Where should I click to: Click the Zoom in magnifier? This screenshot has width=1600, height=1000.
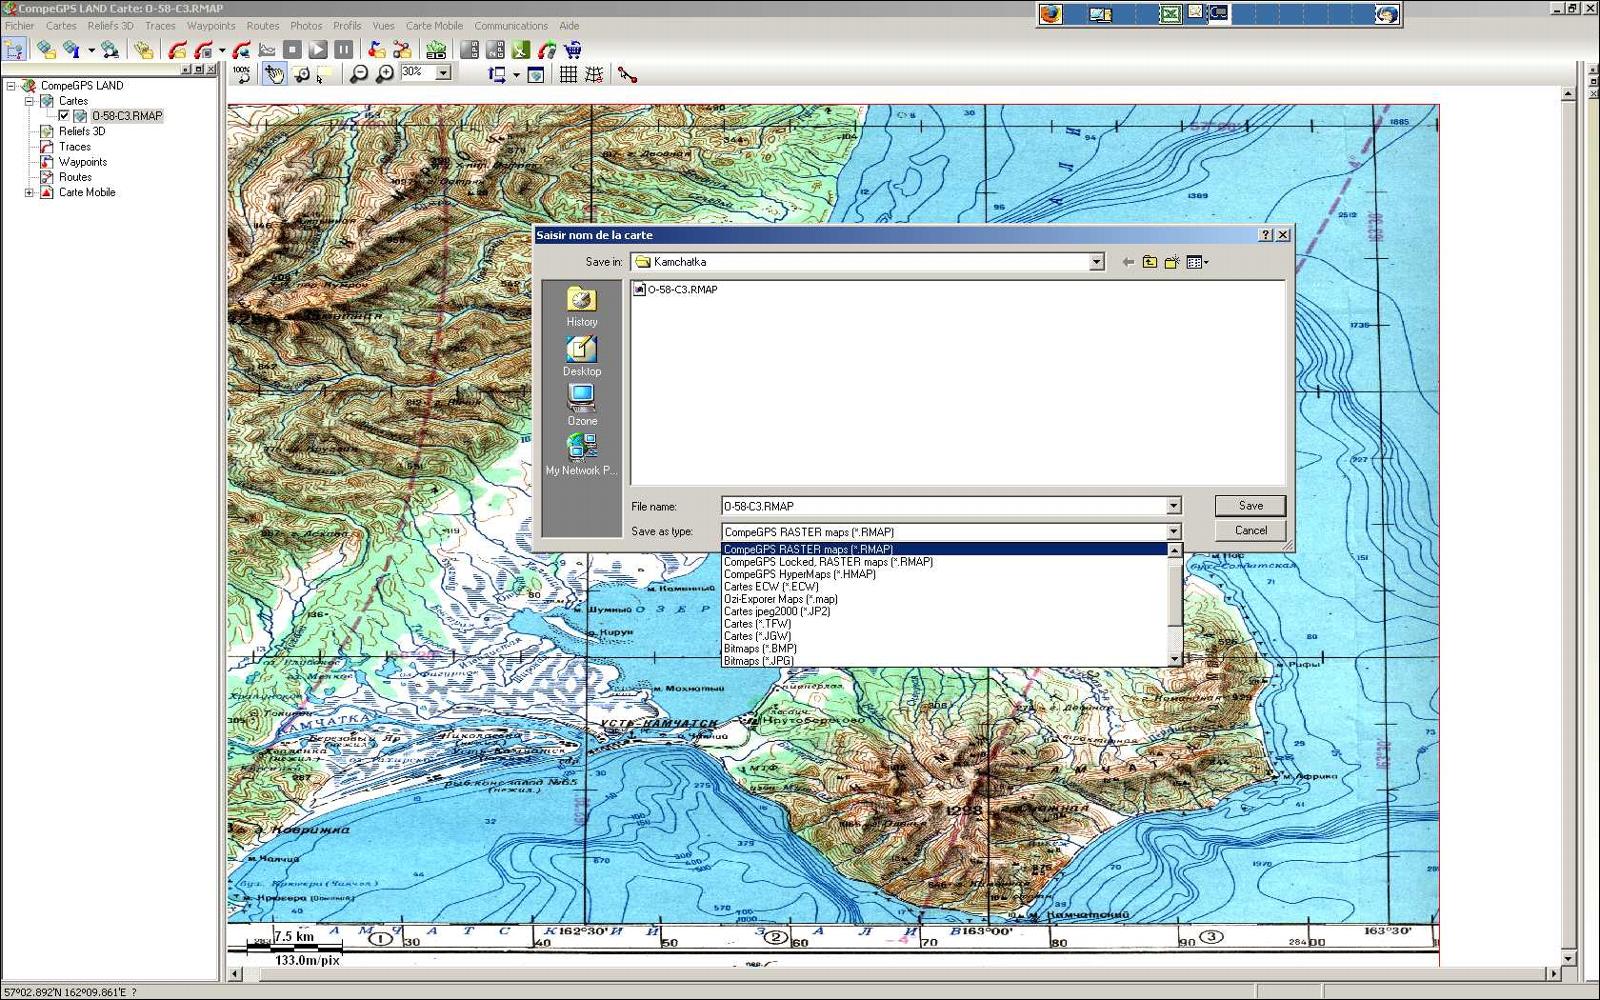[x=385, y=74]
